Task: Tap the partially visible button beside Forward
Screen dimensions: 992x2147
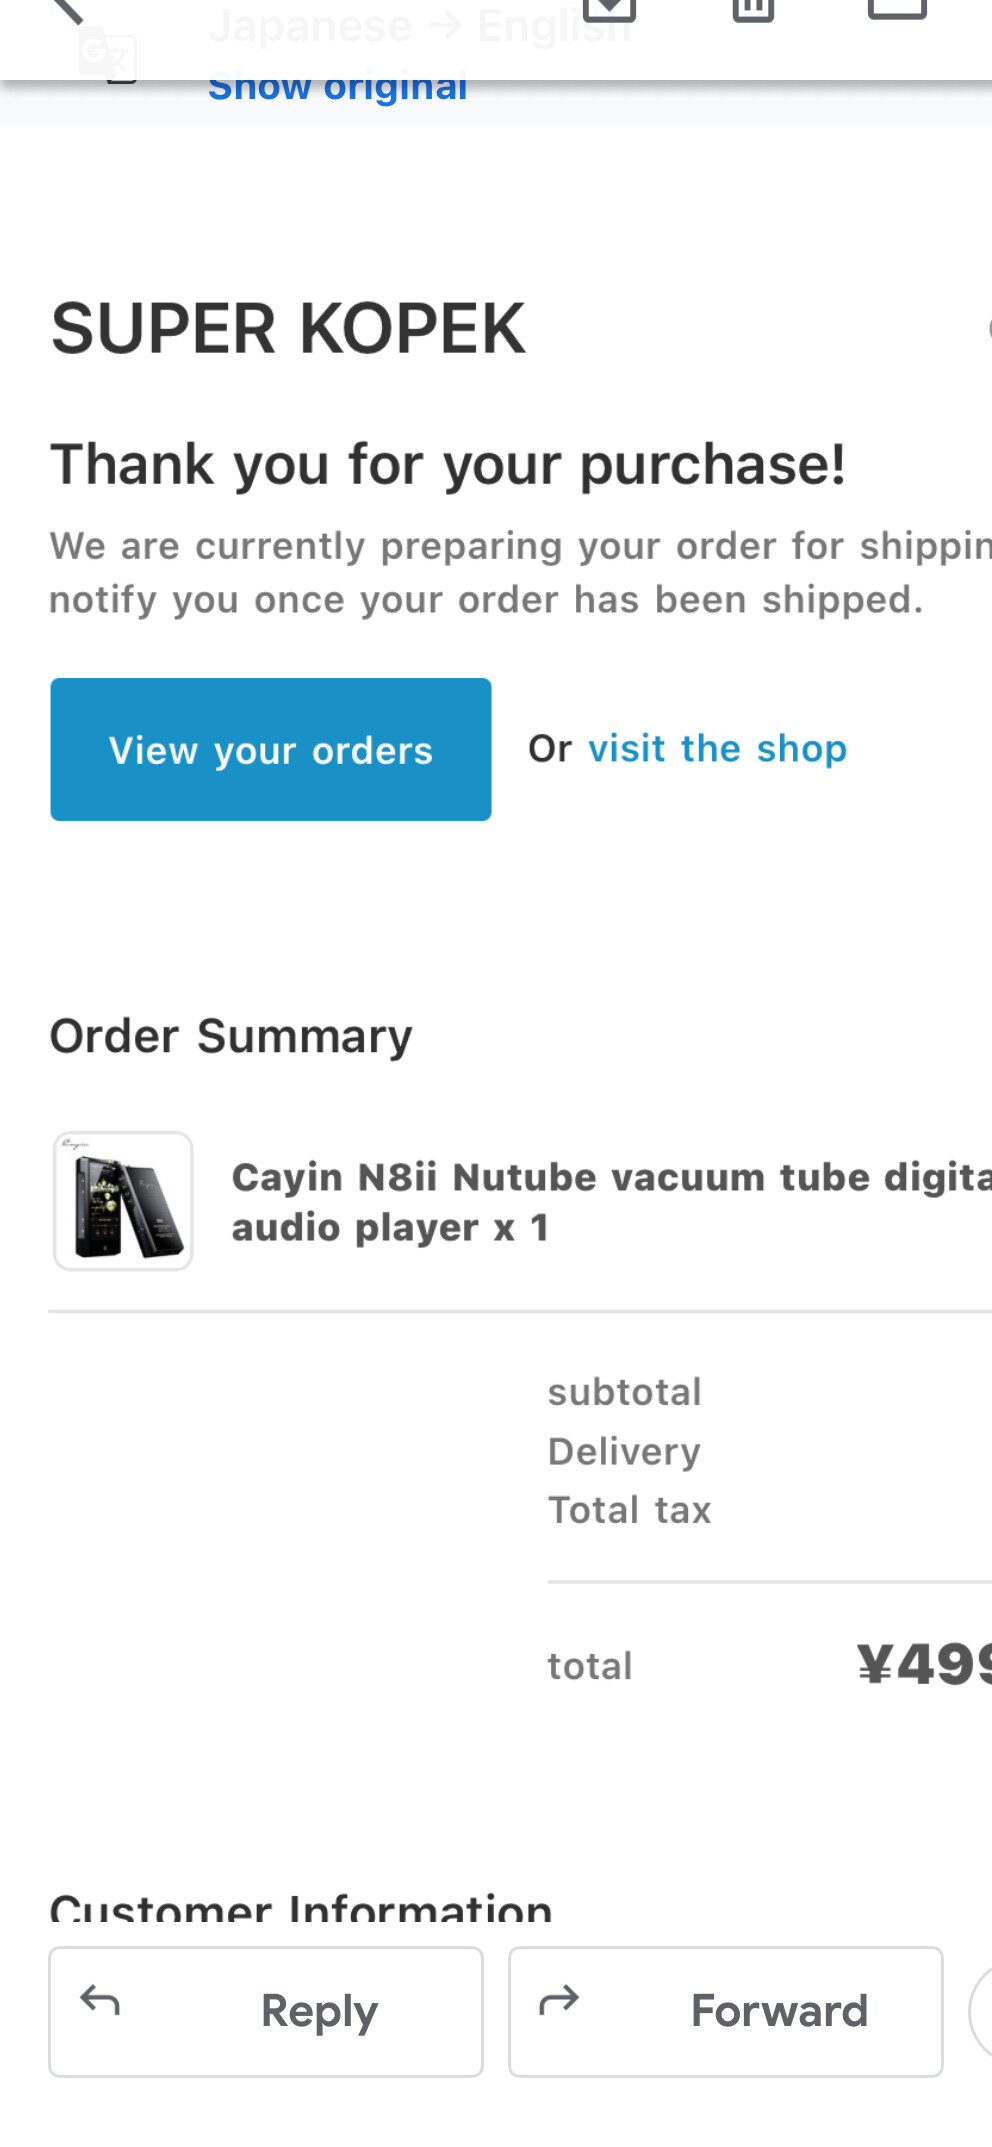Action: (x=980, y=2011)
